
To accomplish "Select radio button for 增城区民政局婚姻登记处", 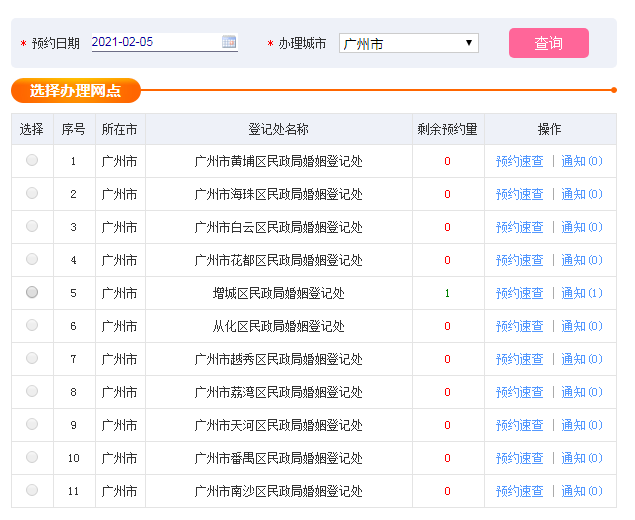I will 32,292.
